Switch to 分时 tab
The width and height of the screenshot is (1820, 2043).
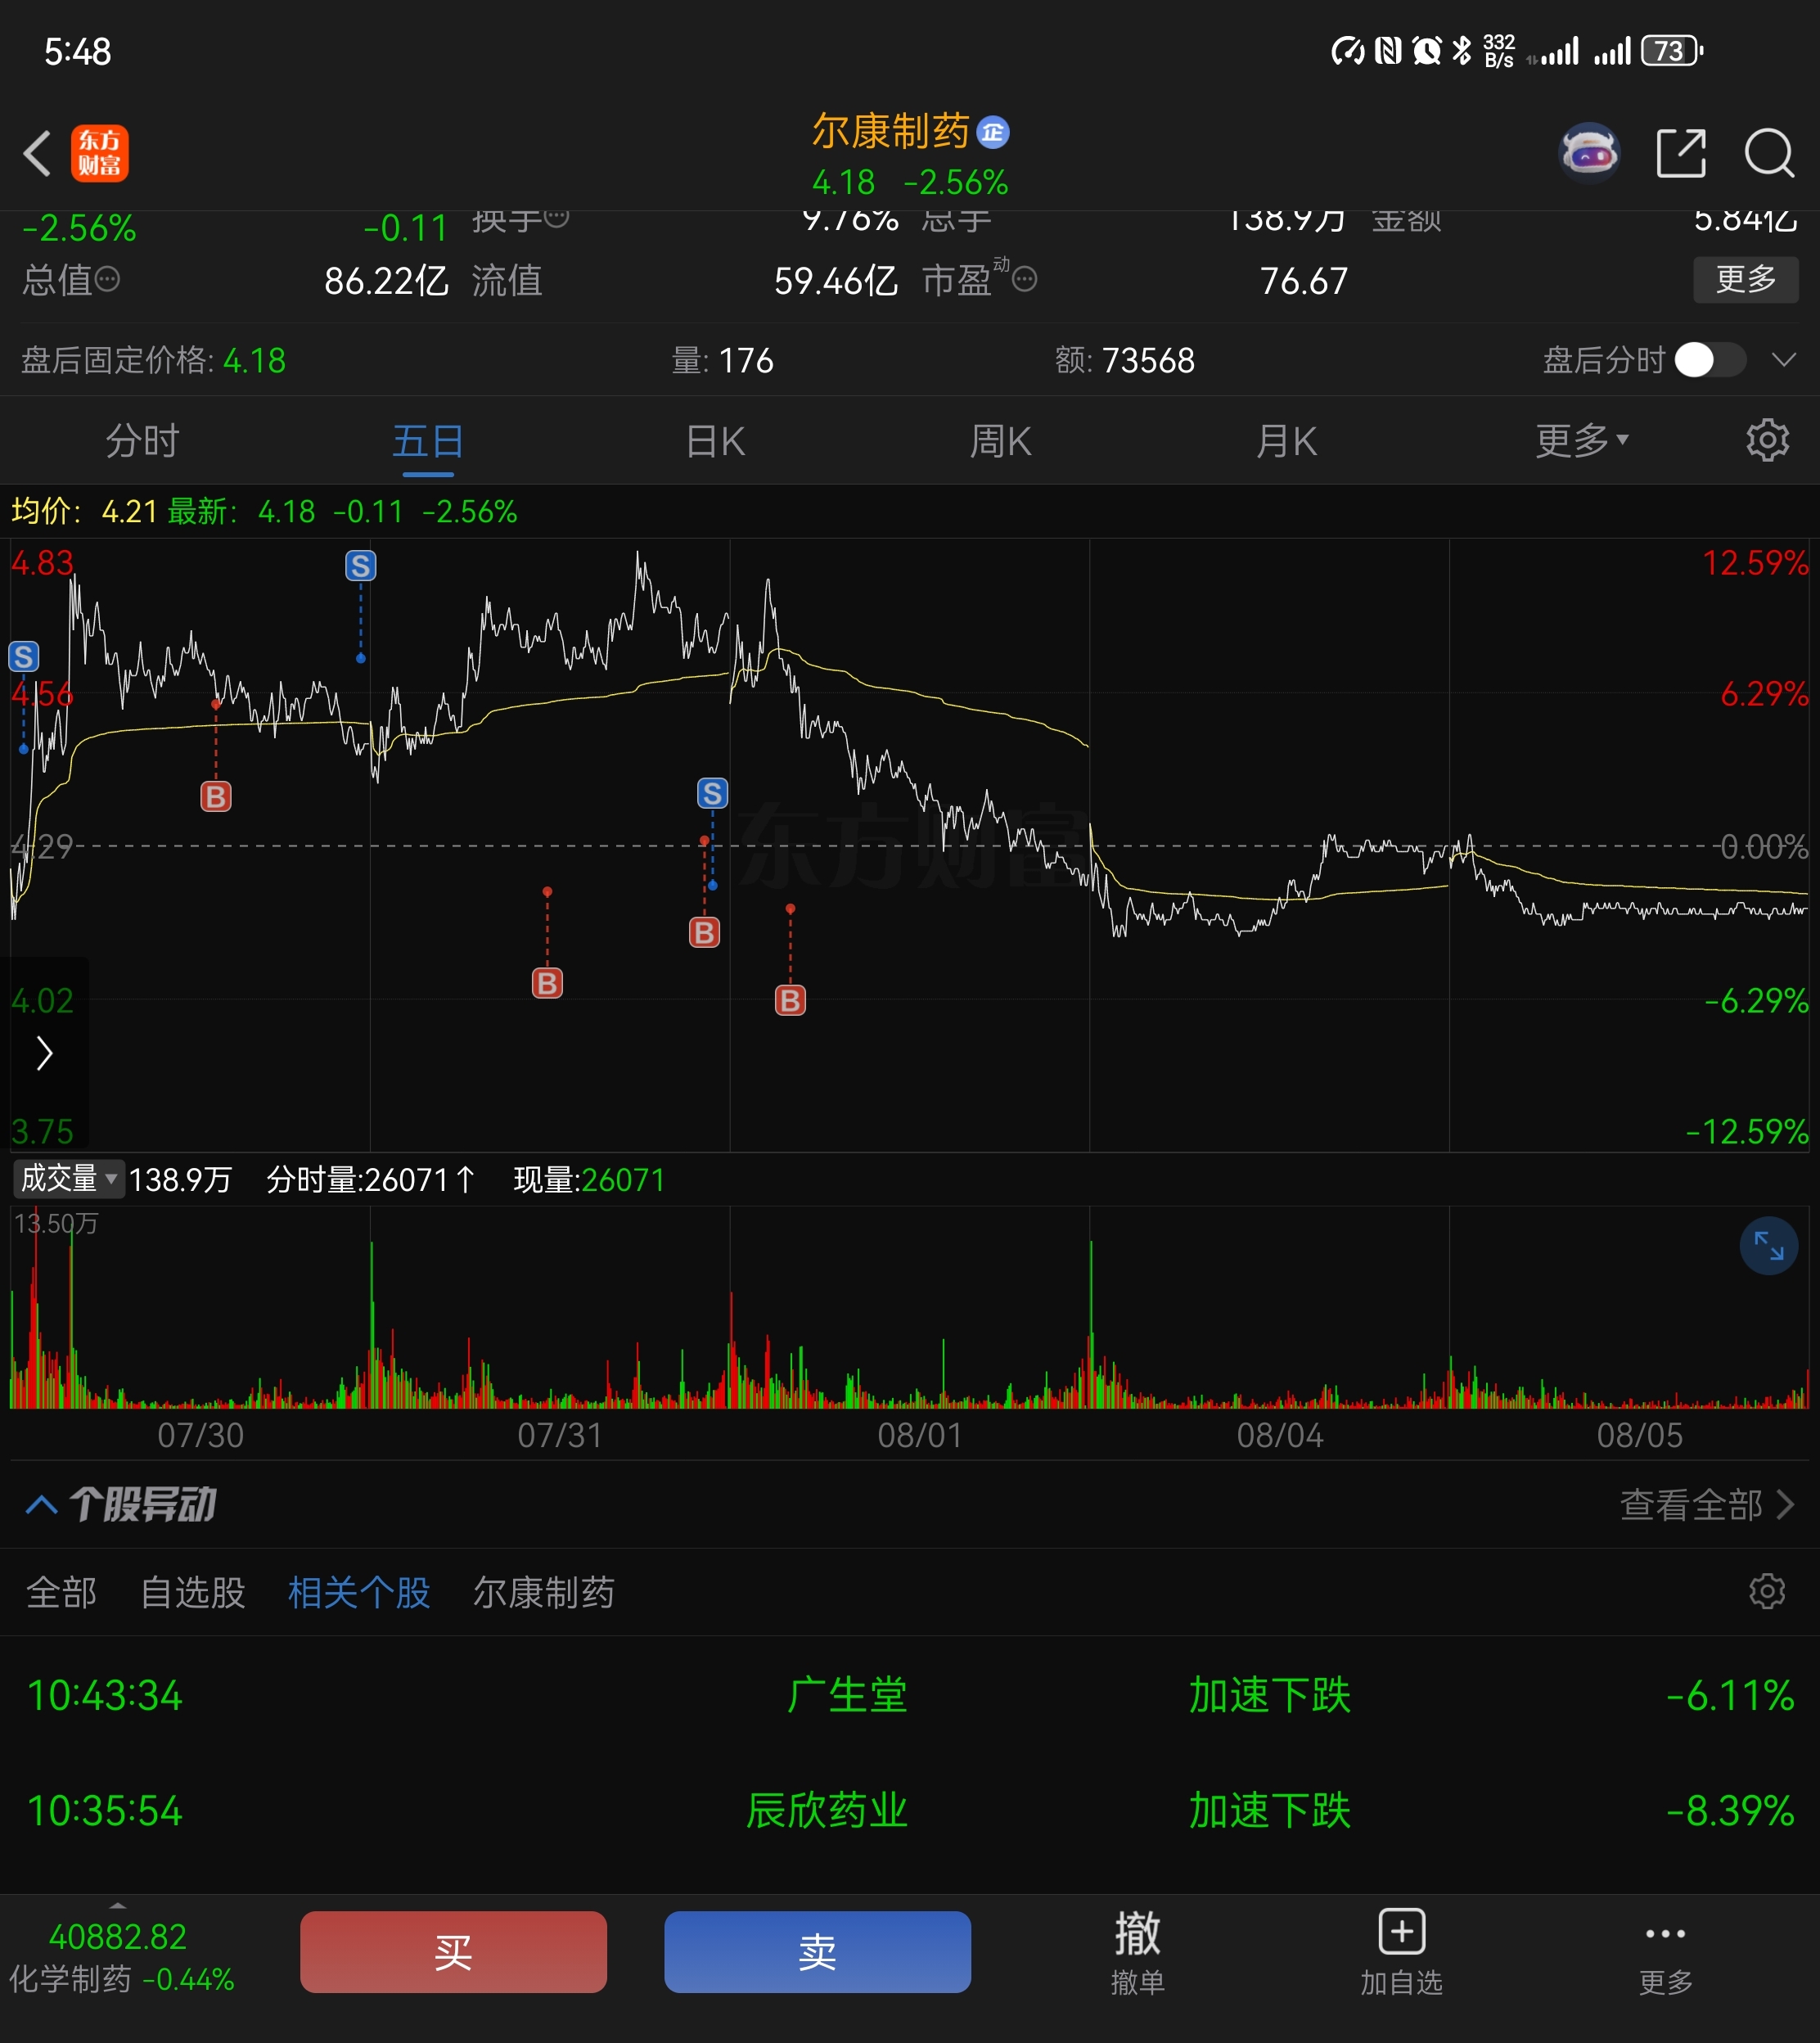[x=142, y=441]
